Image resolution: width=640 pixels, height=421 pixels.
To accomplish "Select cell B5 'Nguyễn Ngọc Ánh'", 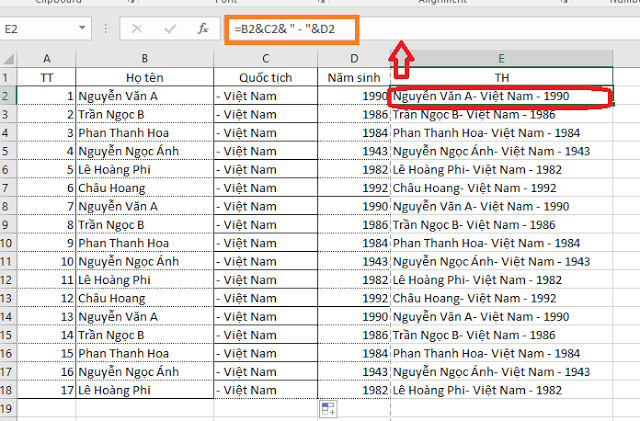I will point(144,151).
